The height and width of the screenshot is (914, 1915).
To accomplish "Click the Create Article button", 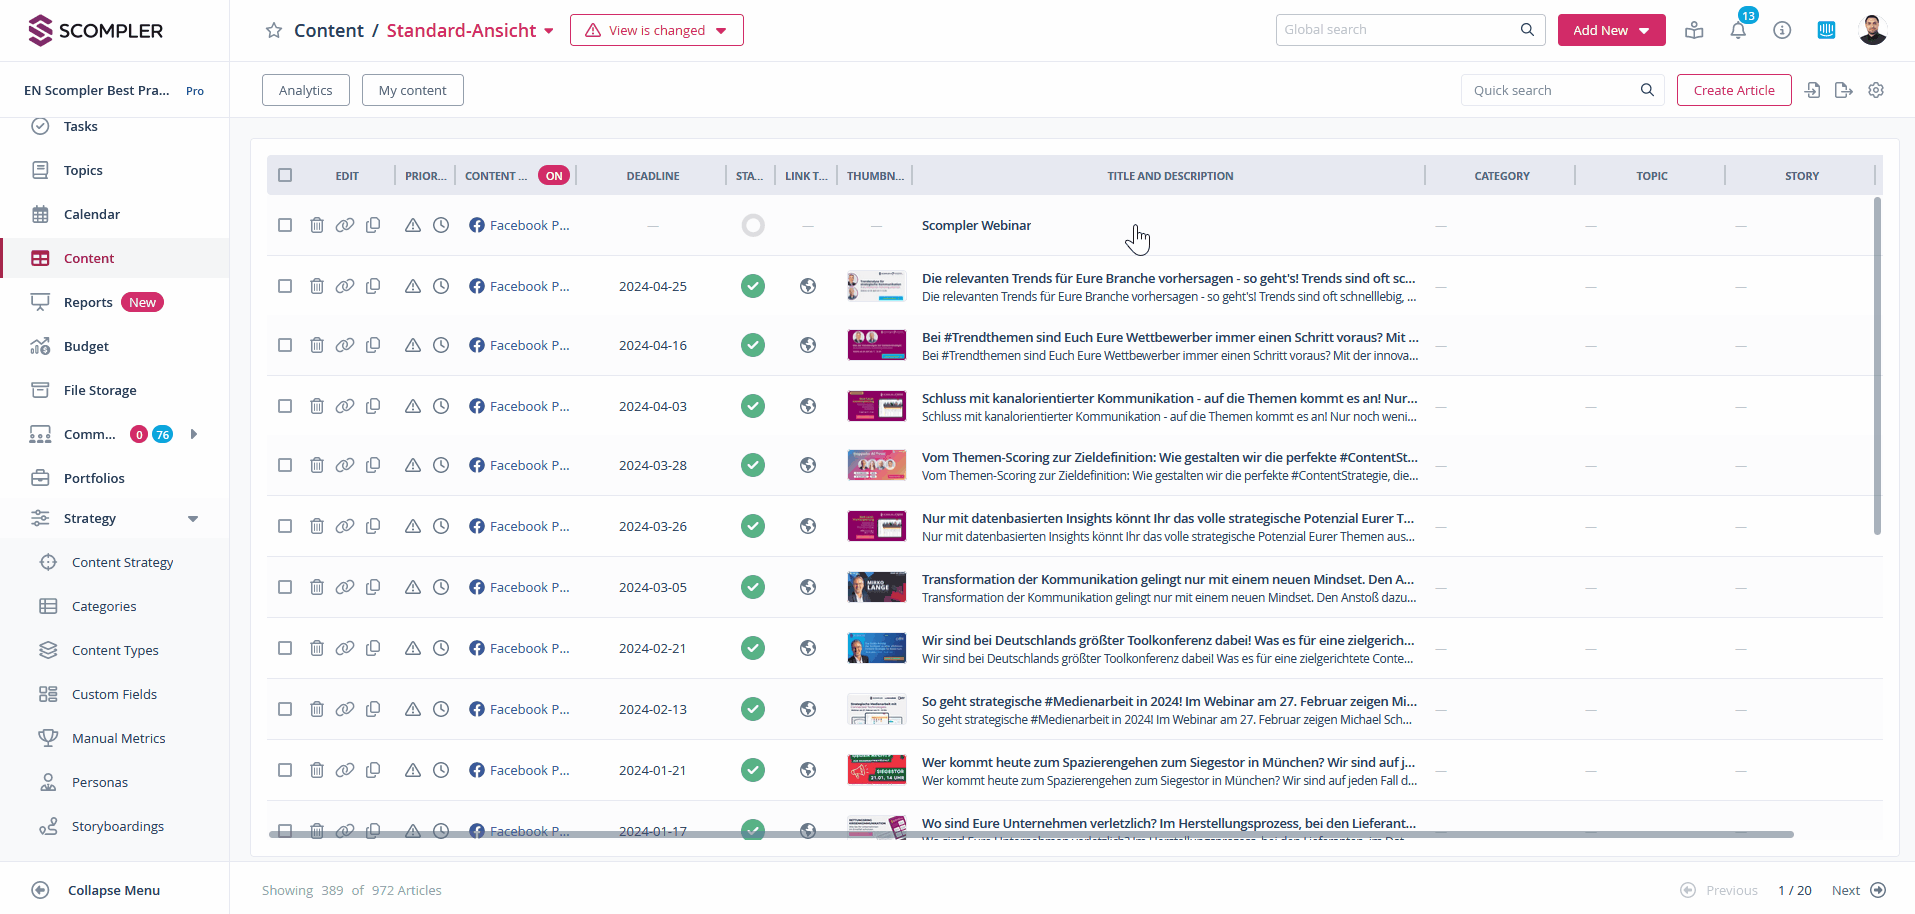I will pos(1733,90).
